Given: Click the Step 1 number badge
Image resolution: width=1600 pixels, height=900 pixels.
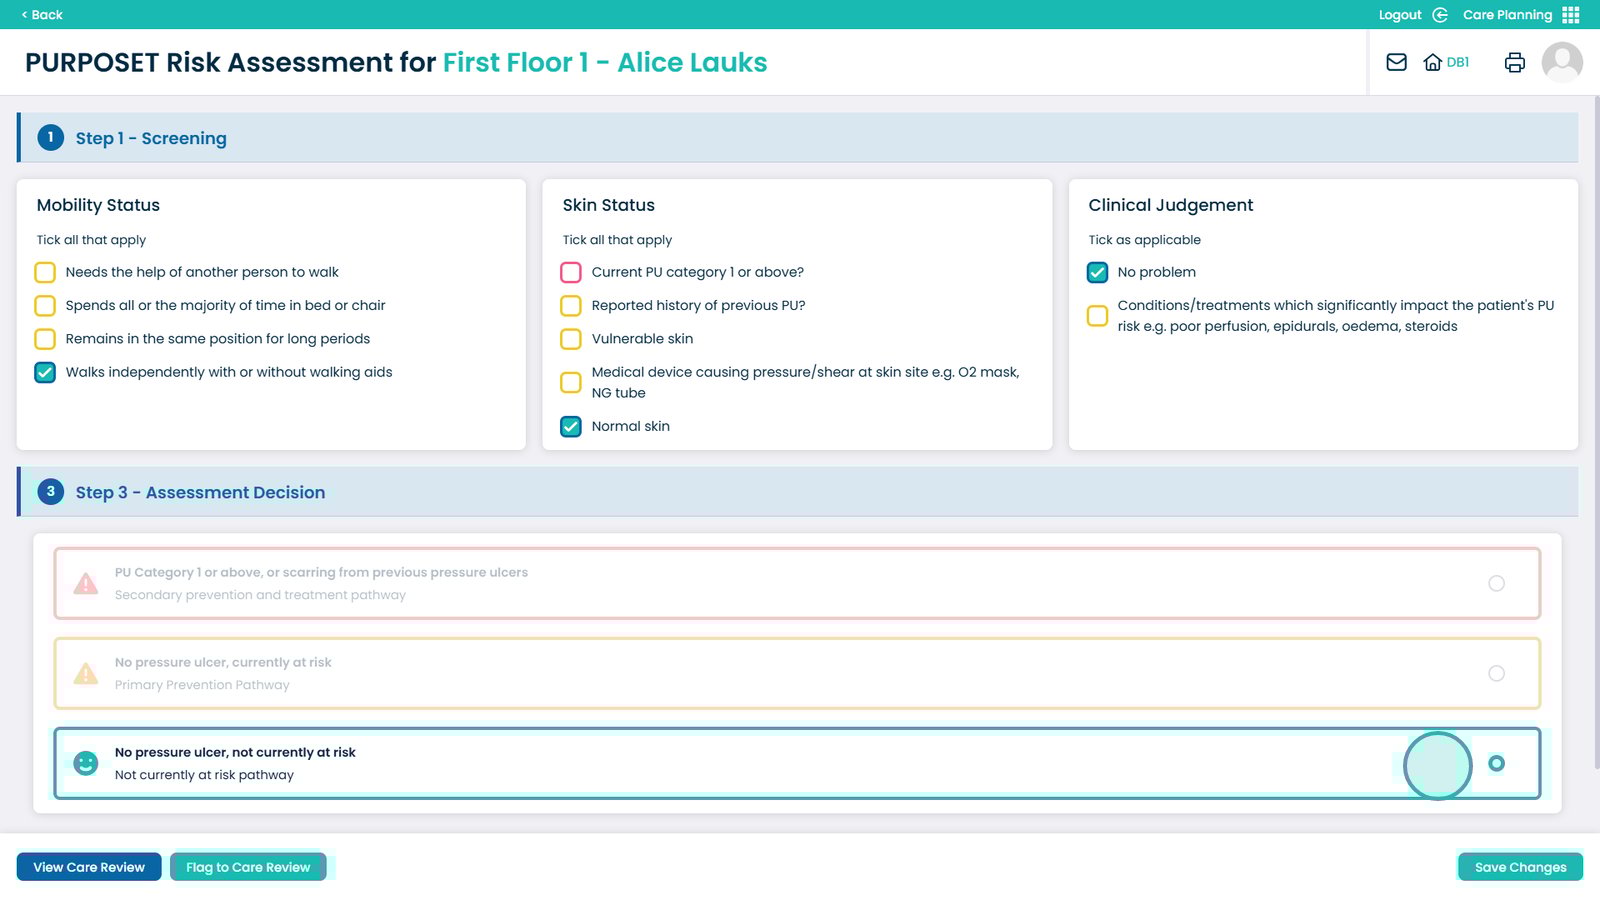Looking at the screenshot, I should [50, 138].
